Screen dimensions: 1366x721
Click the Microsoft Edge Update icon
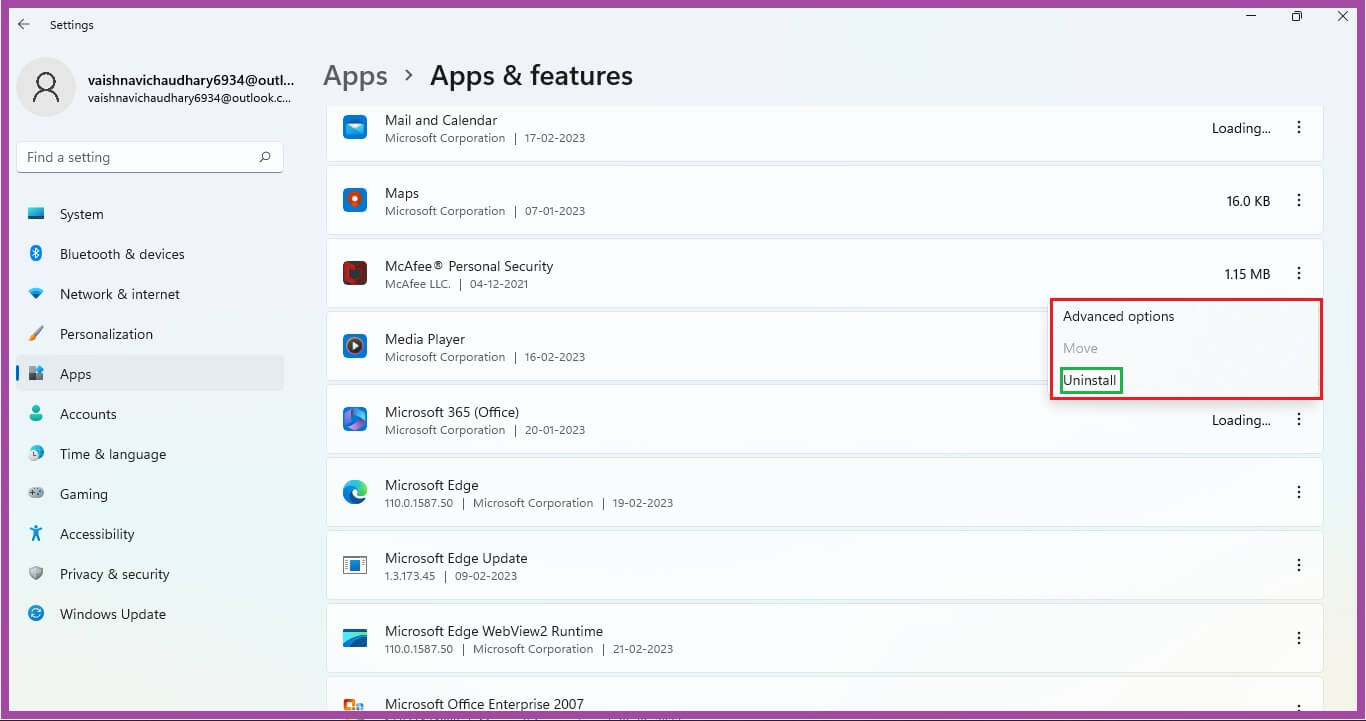[x=355, y=565]
